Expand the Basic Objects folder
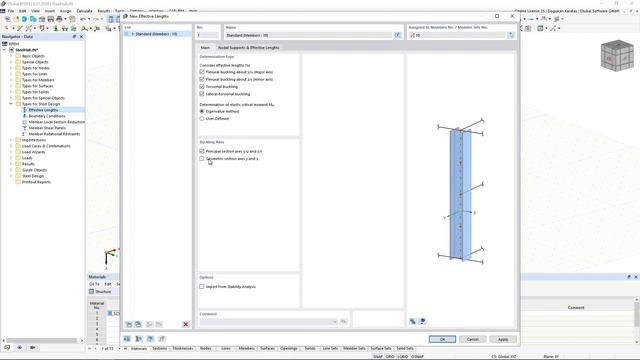 [x=11, y=56]
